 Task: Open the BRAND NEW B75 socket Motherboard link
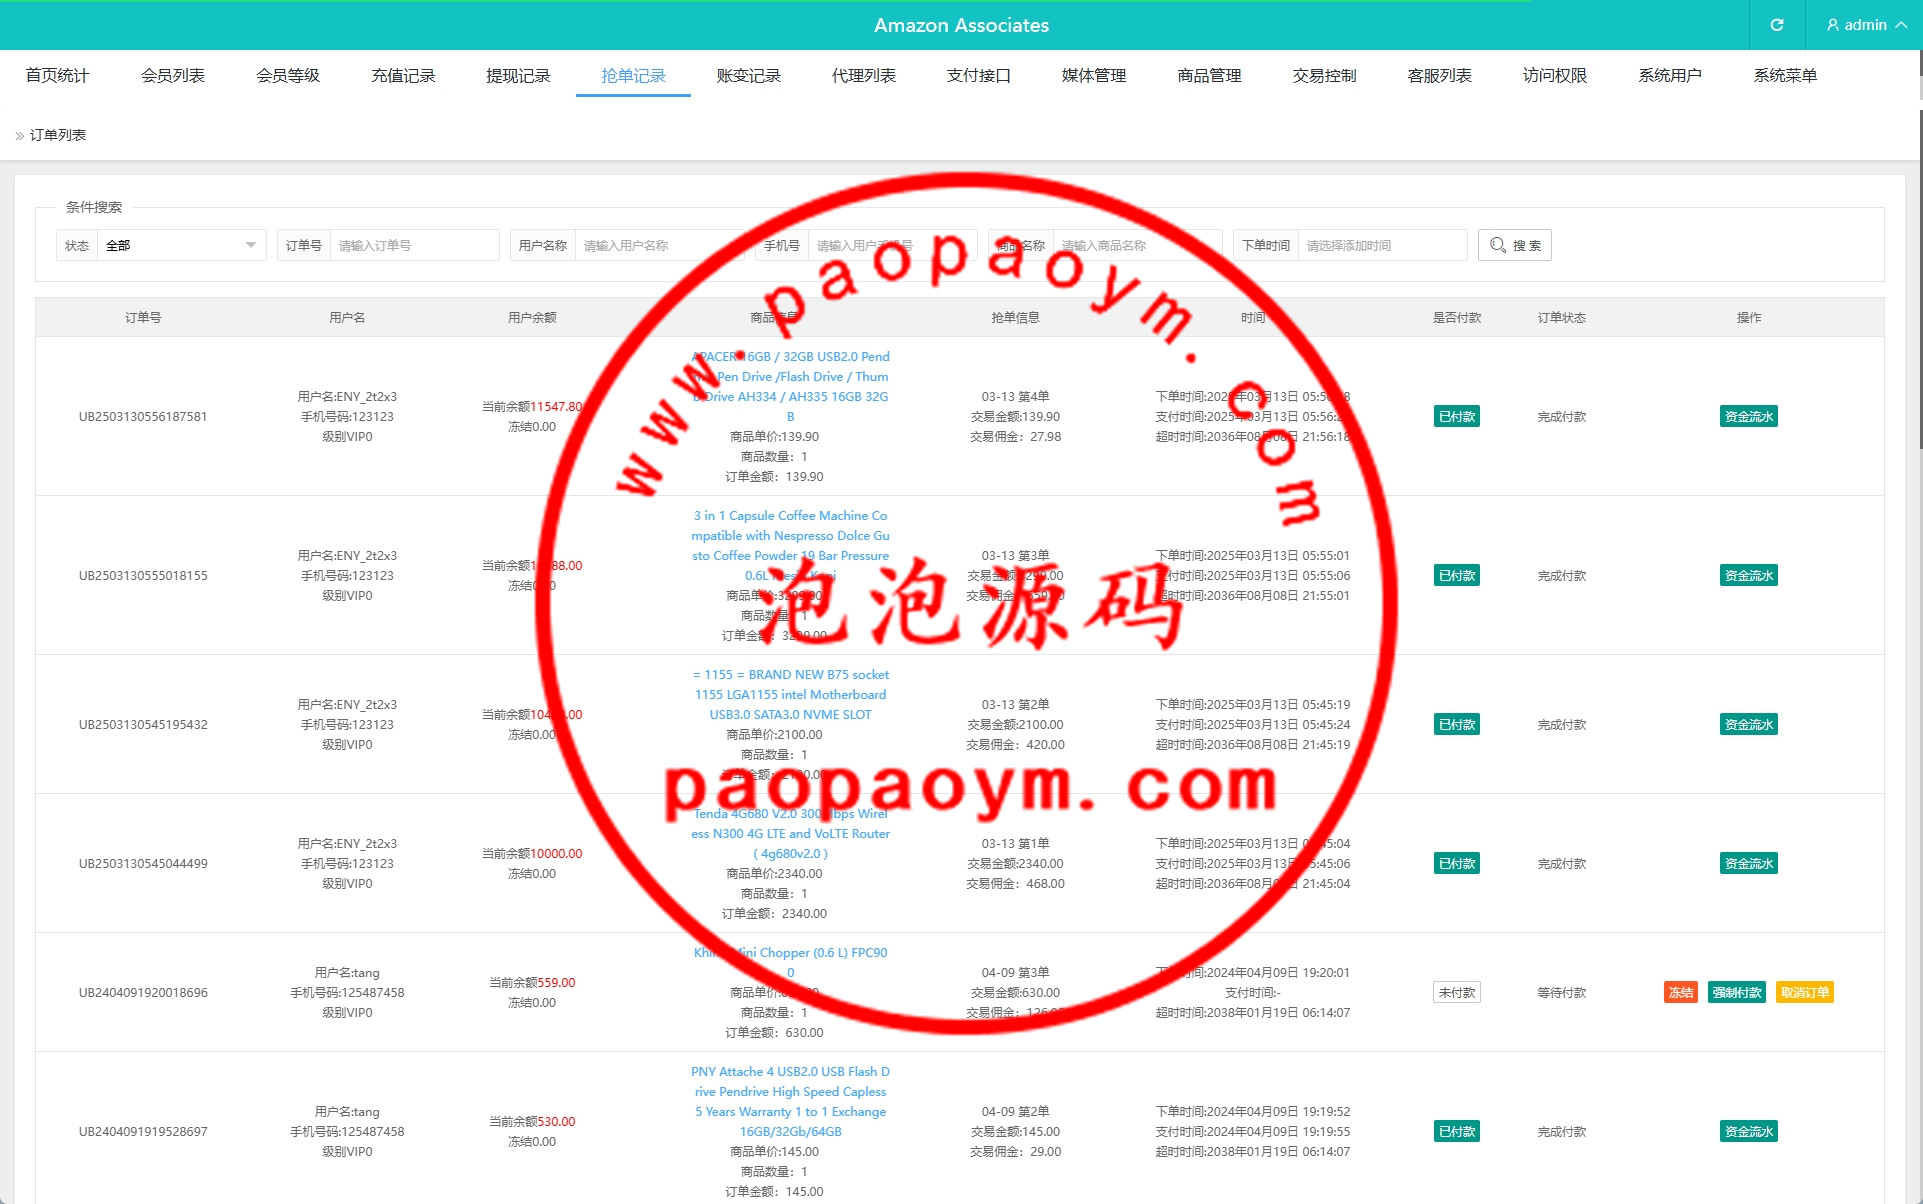790,695
